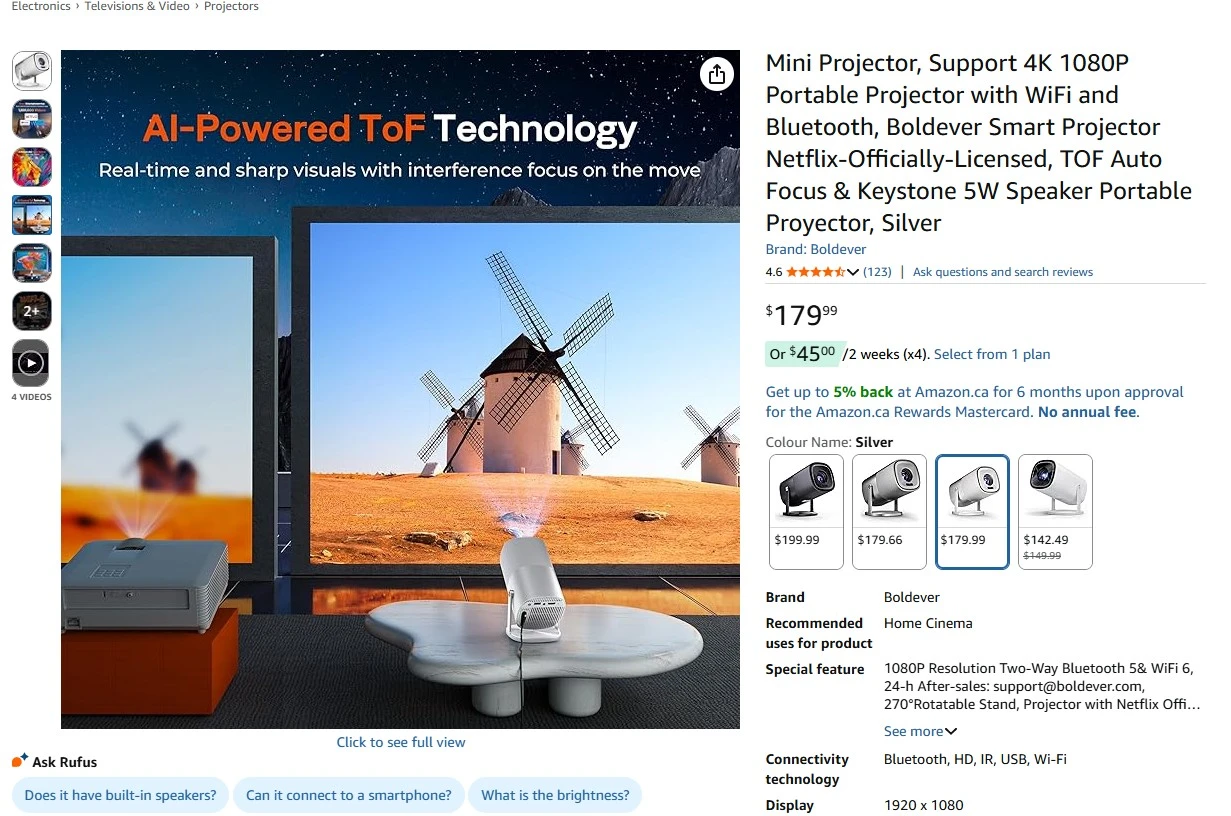Open Brand: Boldever link
The image size is (1231, 816).
pyautogui.click(x=816, y=249)
